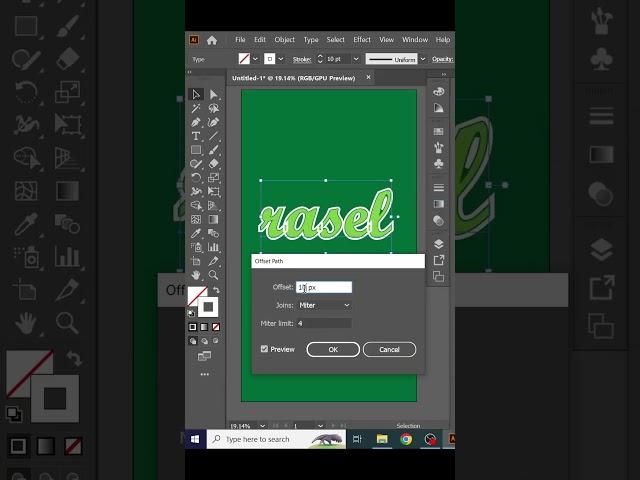This screenshot has width=640, height=480.
Task: Select the Symbol Sprayer tool
Action: (x=196, y=247)
